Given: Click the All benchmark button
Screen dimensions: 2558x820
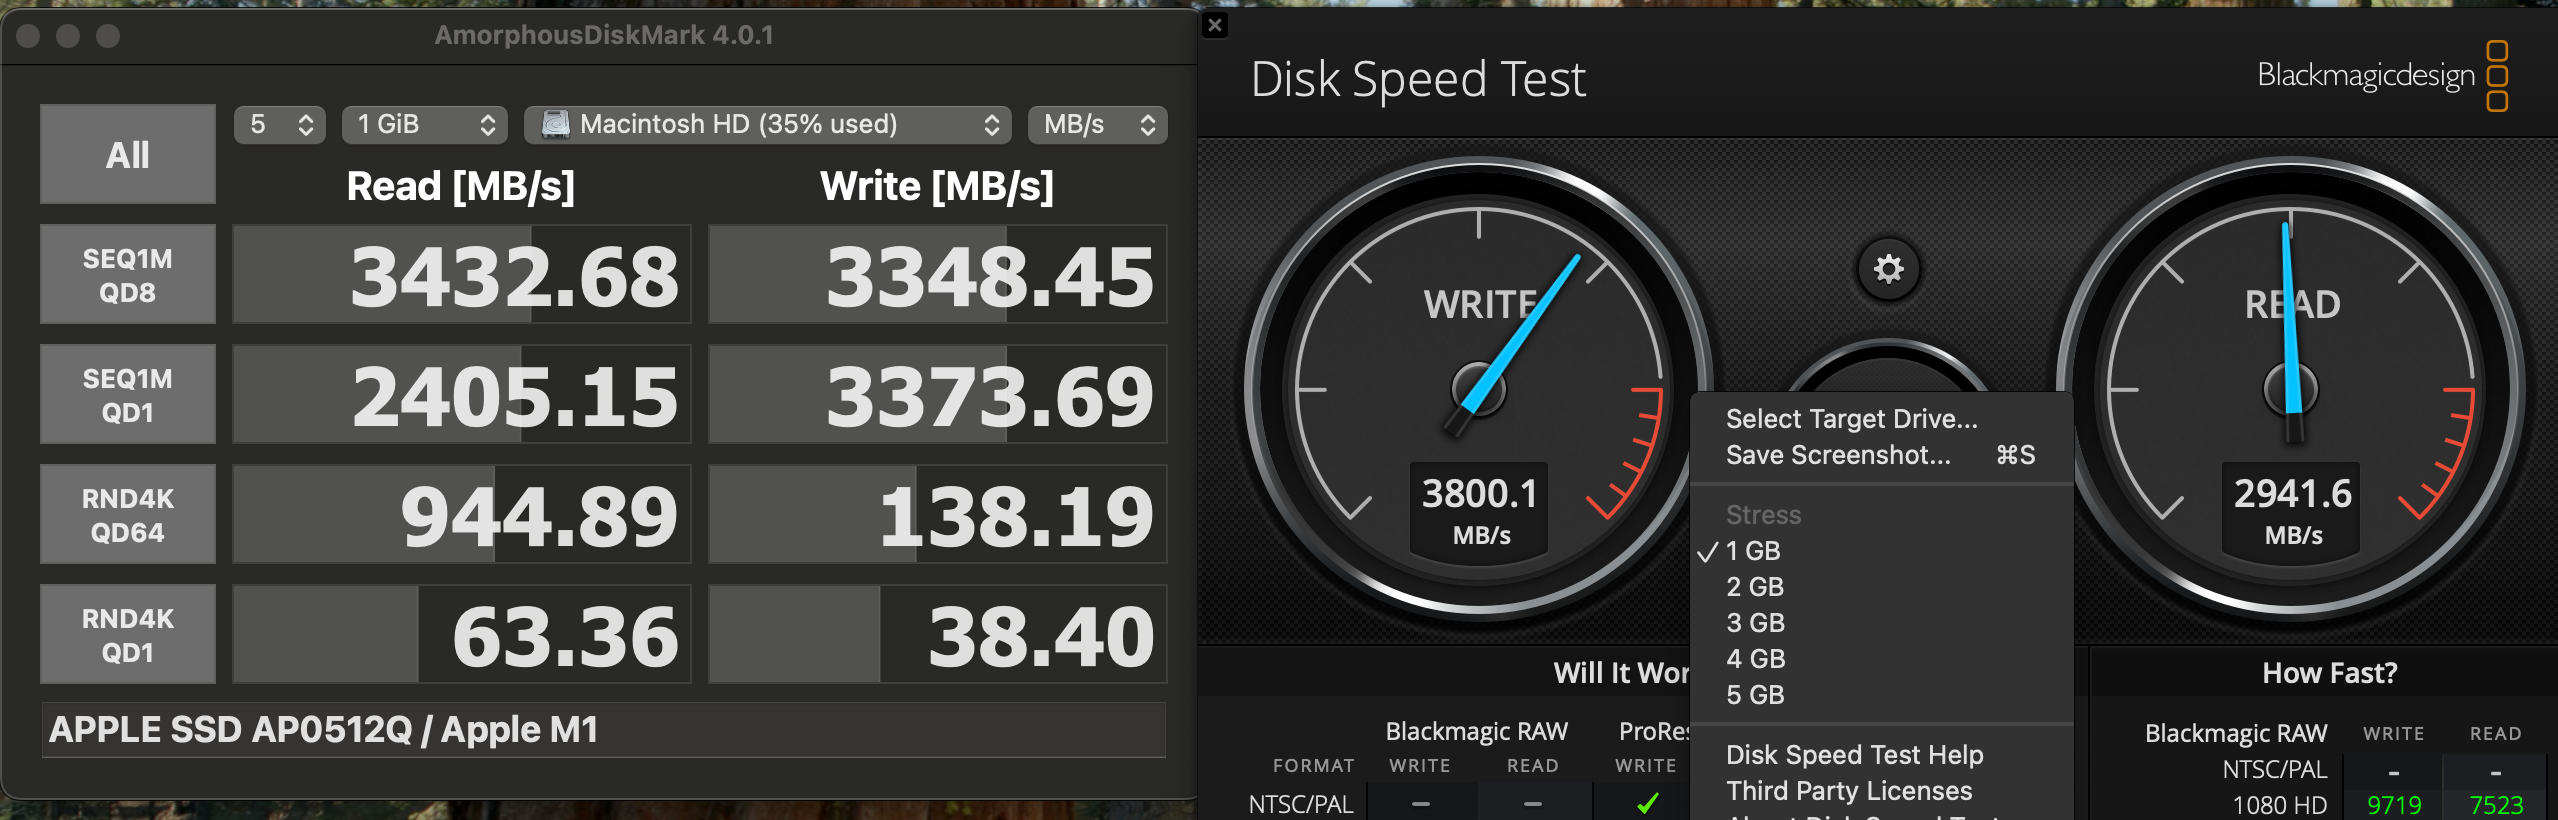Looking at the screenshot, I should [128, 155].
